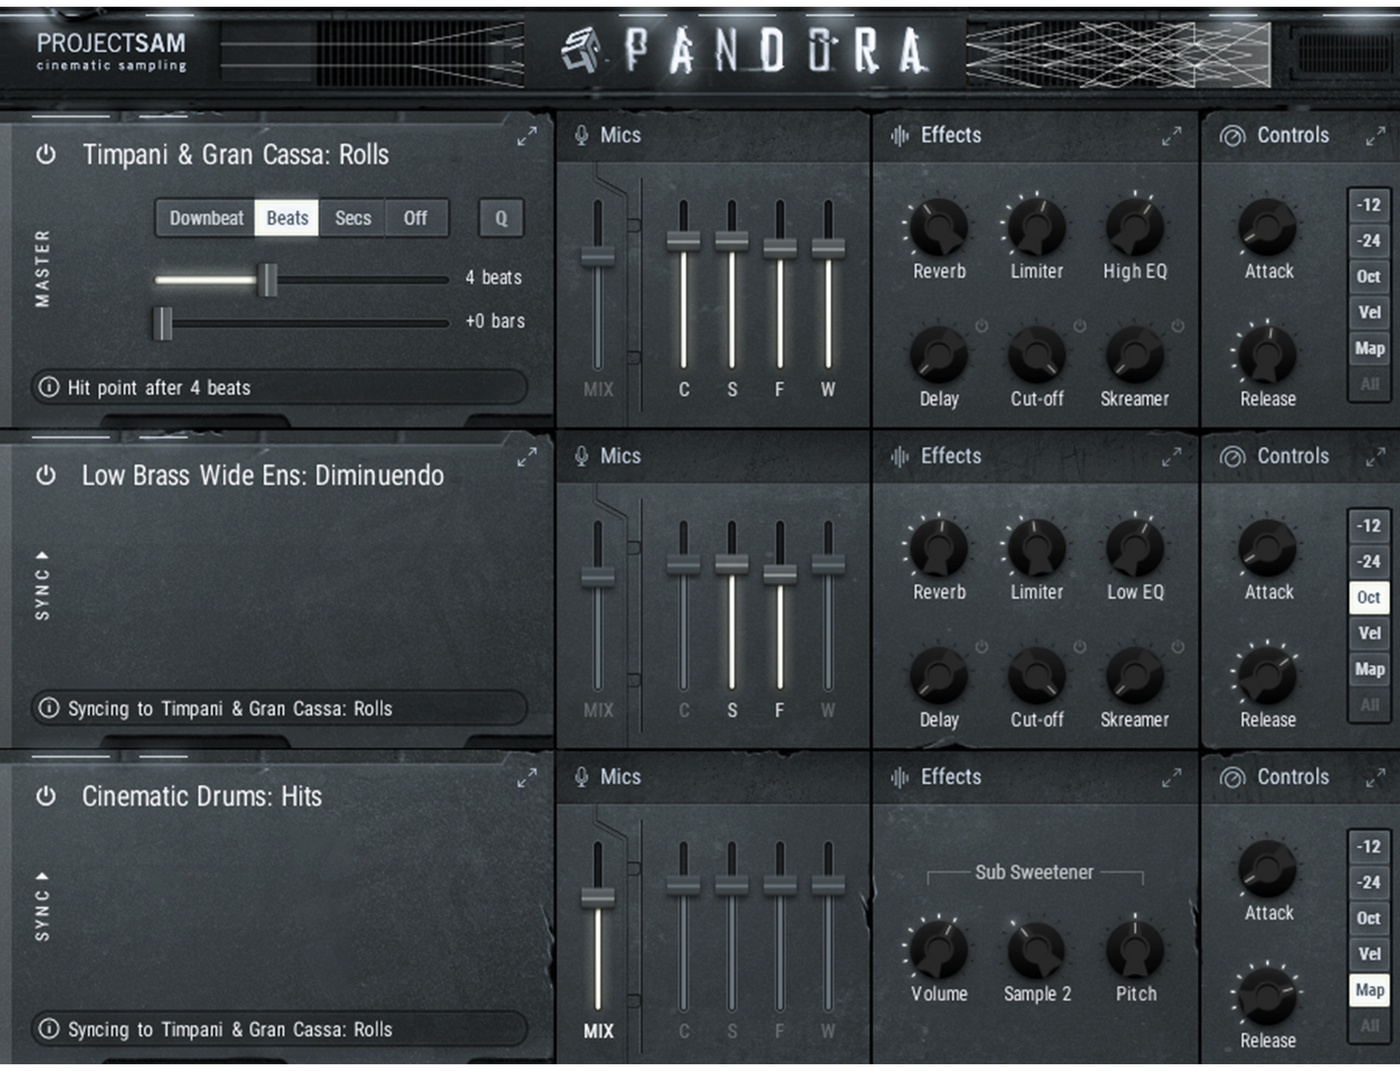
Task: Open the SYNC arrow on the Cinematic Drums layer
Action: click(x=42, y=876)
